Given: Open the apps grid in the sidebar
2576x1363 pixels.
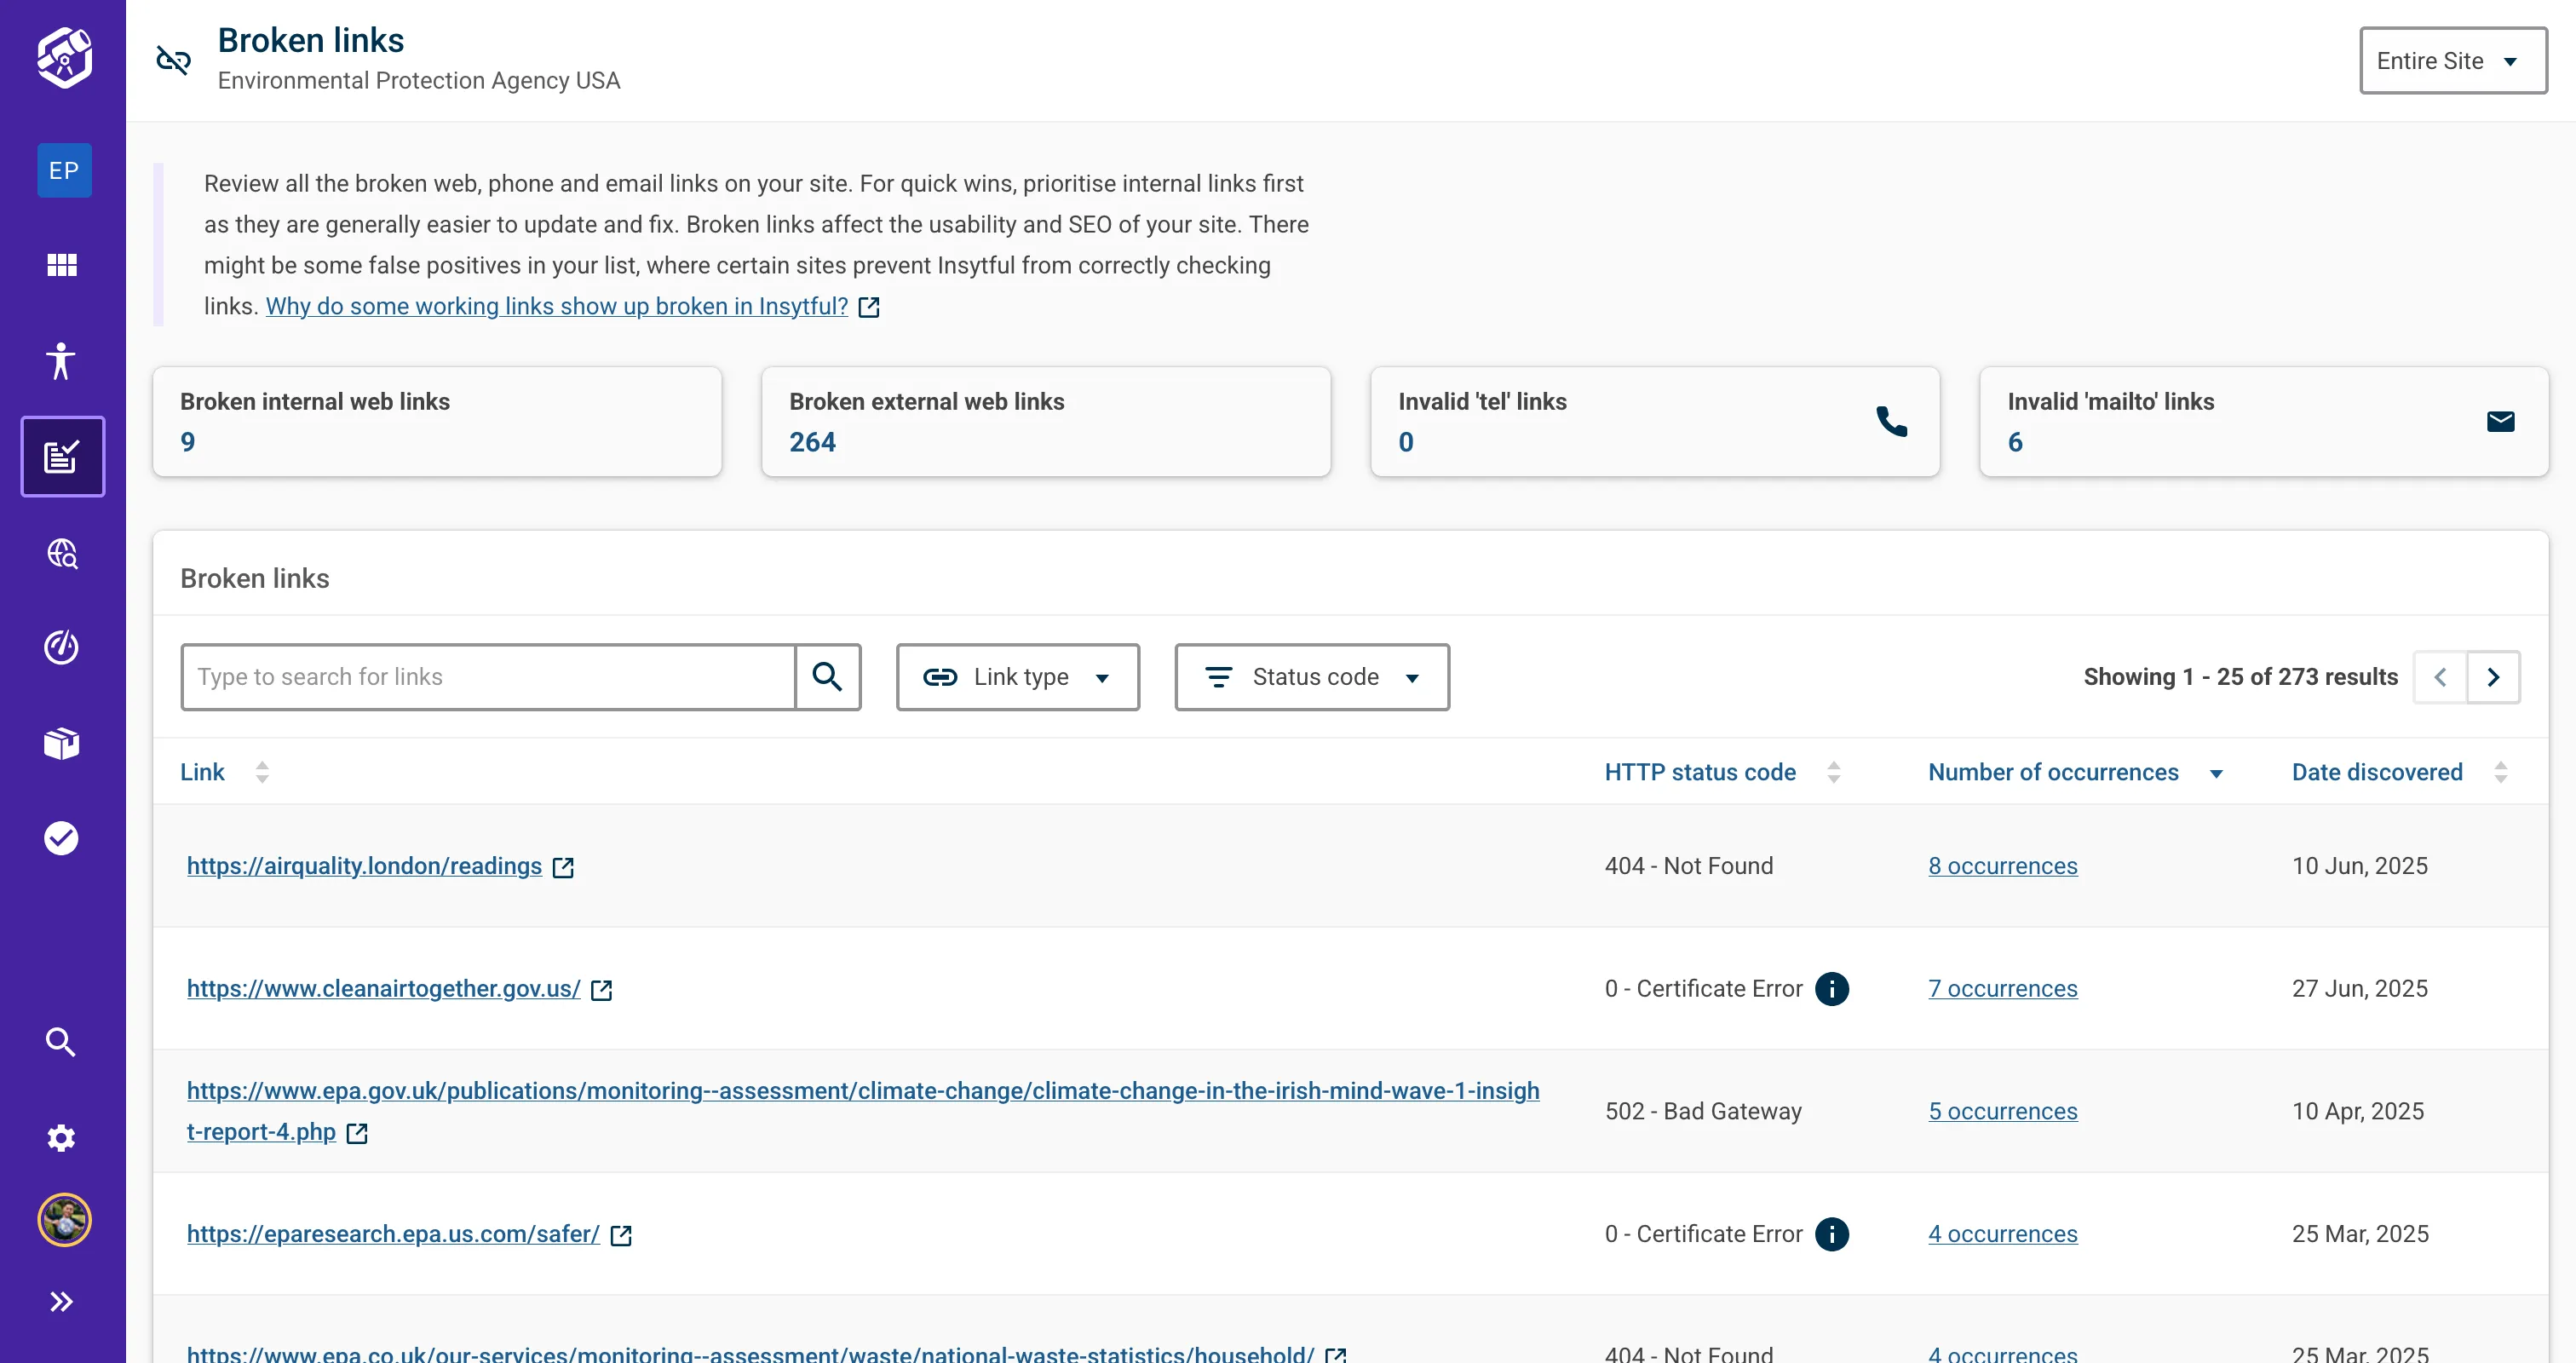Looking at the screenshot, I should (61, 265).
